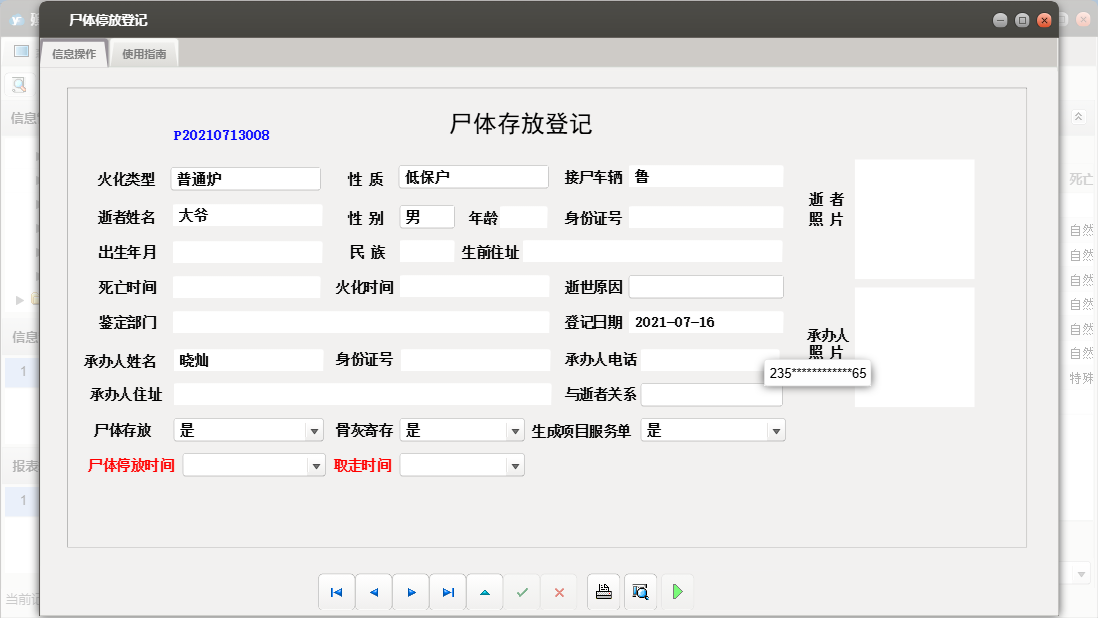Click the 逝者照片 photo box

[914, 219]
